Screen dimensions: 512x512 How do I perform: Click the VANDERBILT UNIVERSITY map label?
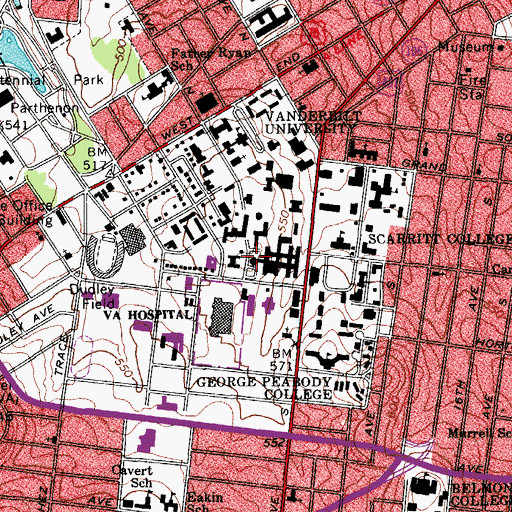312,122
